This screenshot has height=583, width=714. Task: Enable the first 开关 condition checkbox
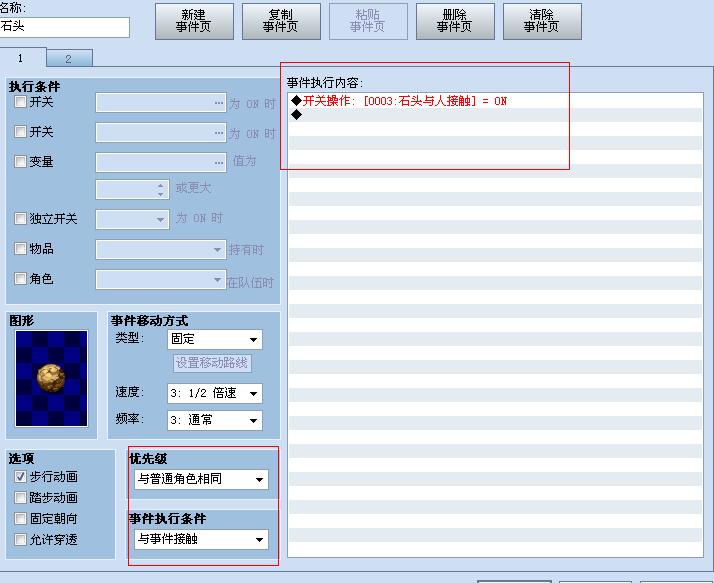point(20,102)
